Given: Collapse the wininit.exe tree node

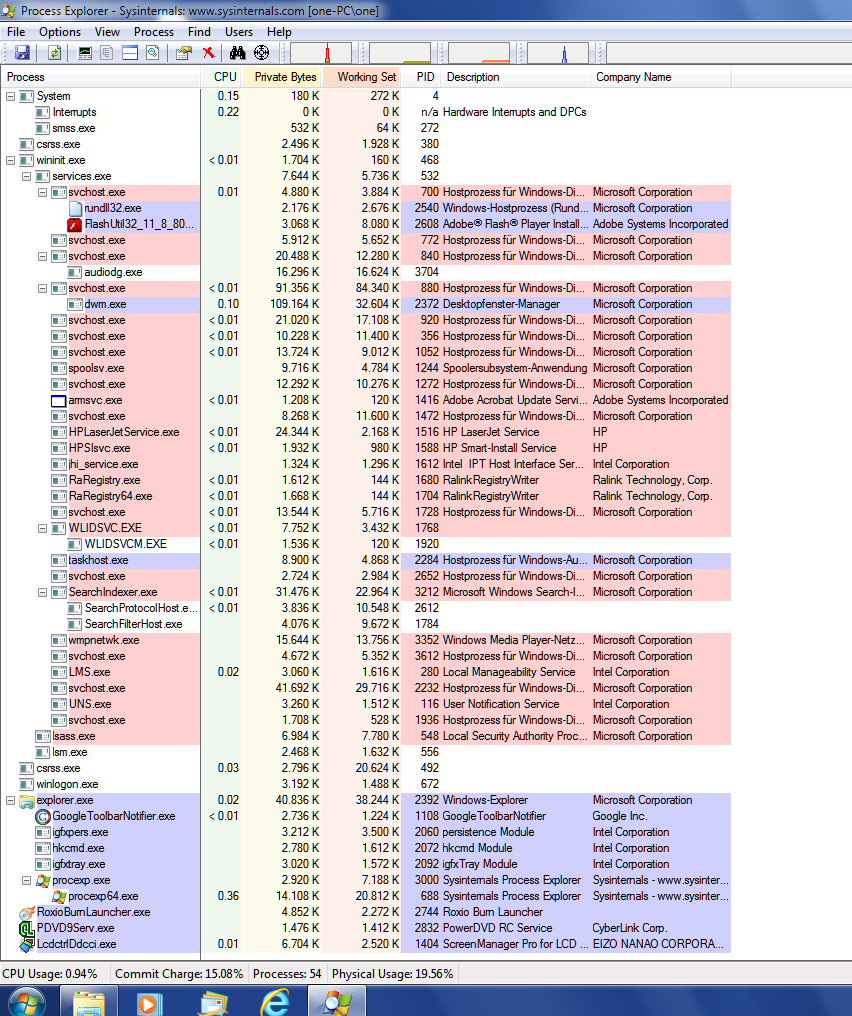Looking at the screenshot, I should coord(10,160).
